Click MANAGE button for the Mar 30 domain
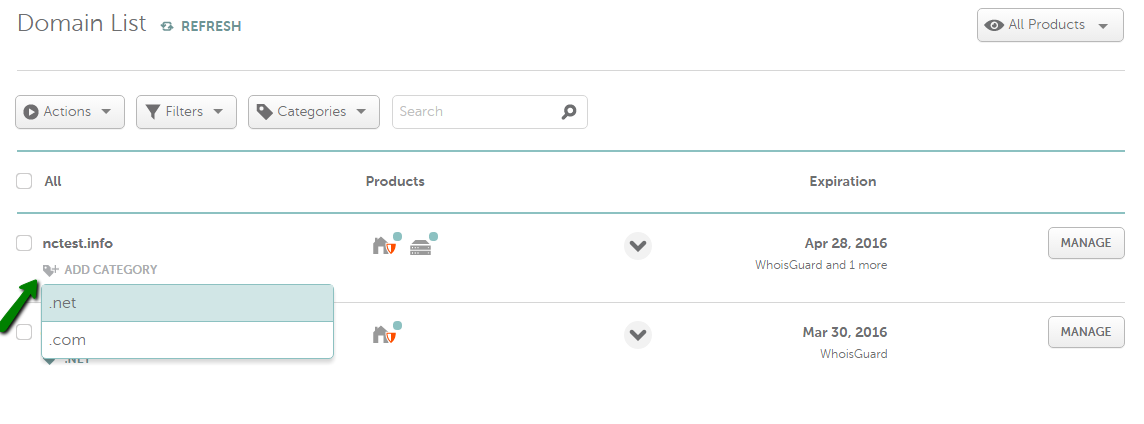This screenshot has width=1144, height=424. [1086, 332]
